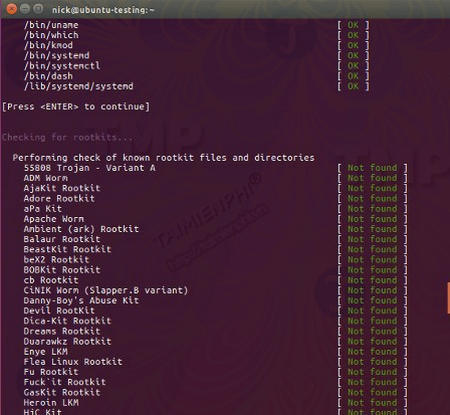This screenshot has width=450, height=415.
Task: Click 'Not found' beside Devil RootKit
Action: pos(372,311)
